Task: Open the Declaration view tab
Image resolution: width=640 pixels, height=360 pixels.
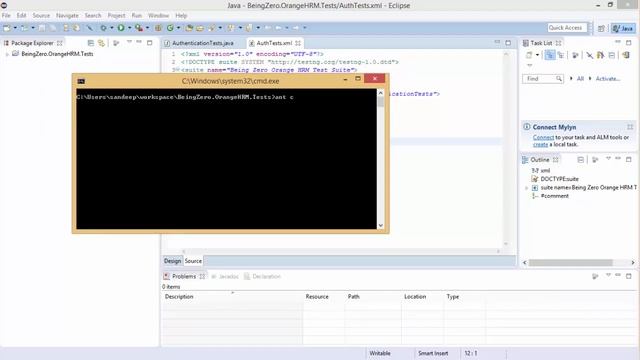Action: click(262, 276)
